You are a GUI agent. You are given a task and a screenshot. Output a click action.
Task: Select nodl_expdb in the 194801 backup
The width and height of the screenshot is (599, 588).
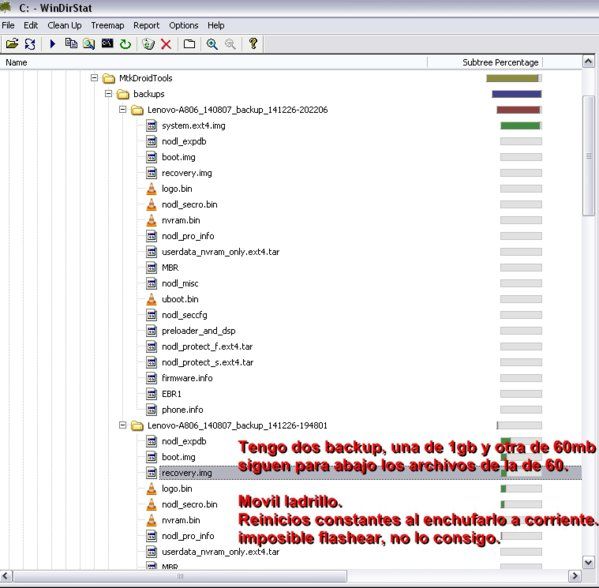[x=184, y=441]
